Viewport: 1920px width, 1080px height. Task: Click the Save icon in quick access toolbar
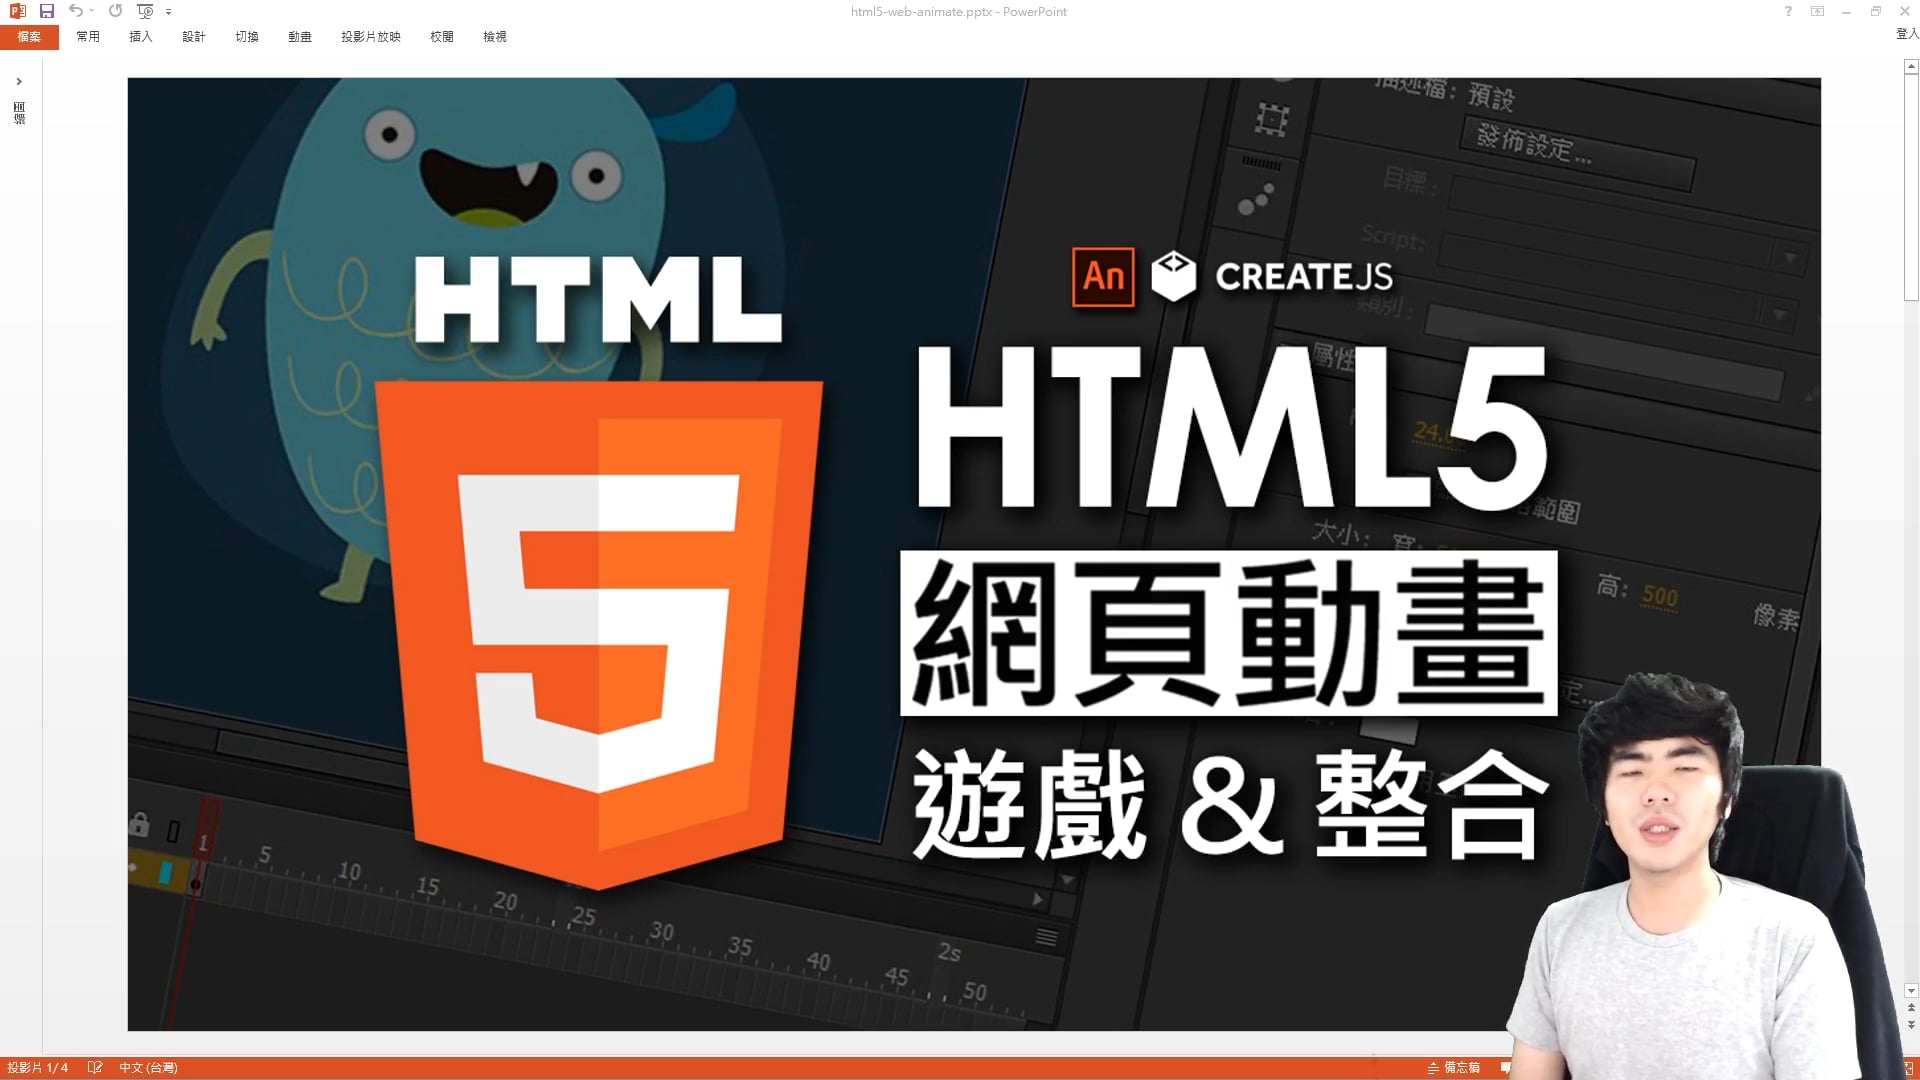46,11
